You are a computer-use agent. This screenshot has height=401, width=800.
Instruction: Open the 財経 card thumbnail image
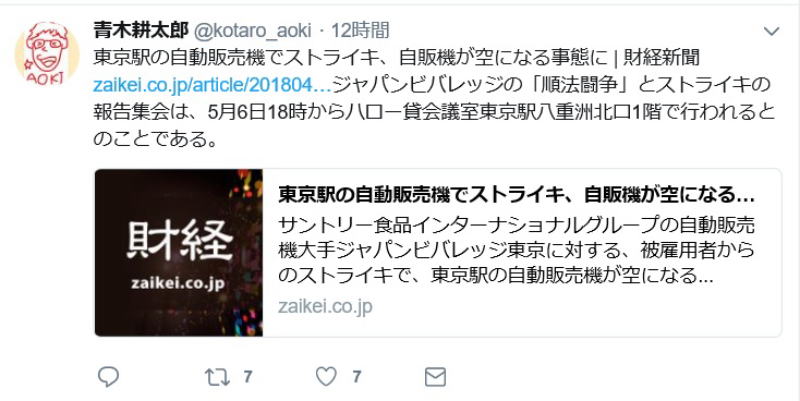(x=179, y=253)
